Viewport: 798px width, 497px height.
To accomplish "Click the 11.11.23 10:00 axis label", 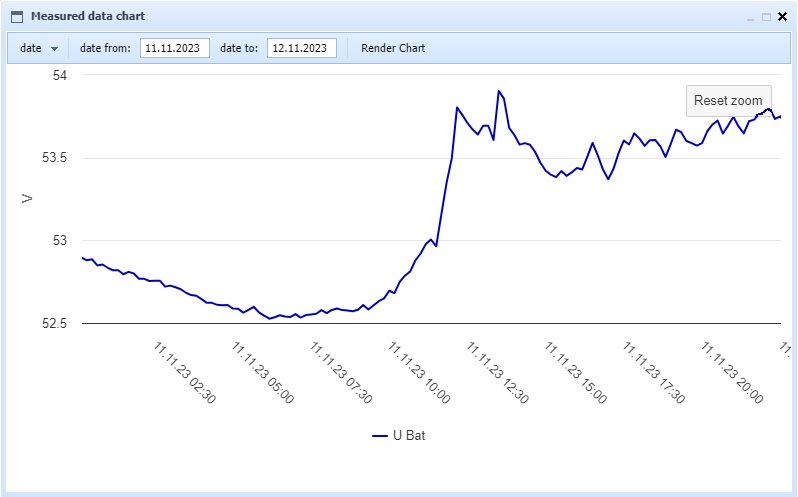I will (x=419, y=373).
